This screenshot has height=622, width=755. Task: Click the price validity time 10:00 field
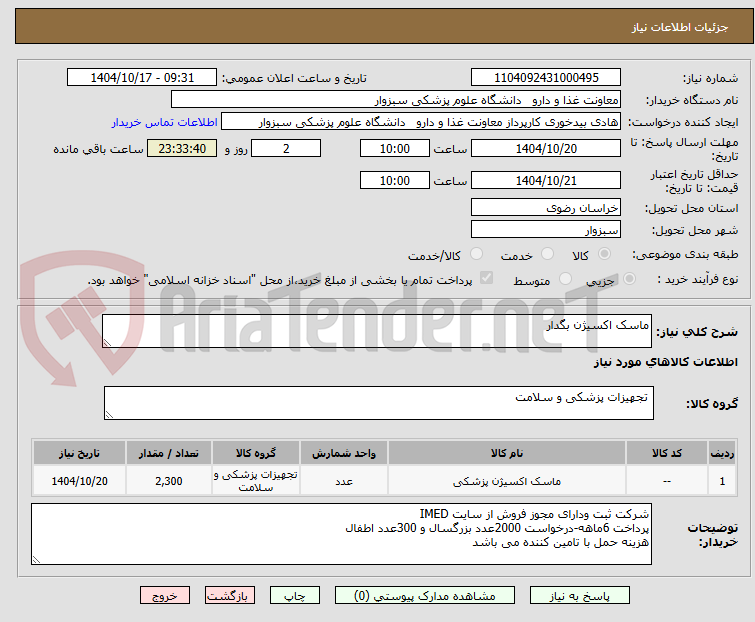tap(395, 180)
